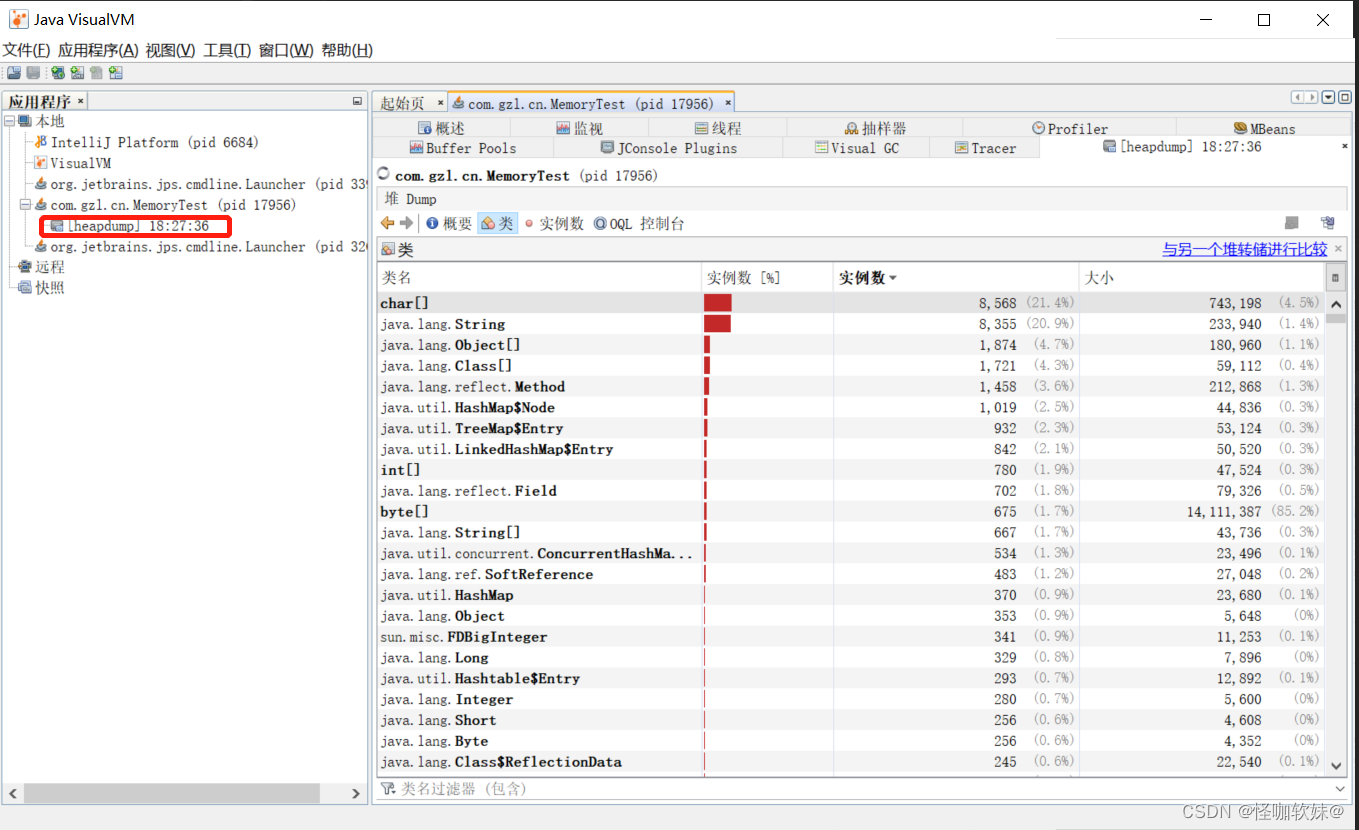Viewport: 1359px width, 830px height.
Task: Open the OQL 控制台 view
Action: point(640,224)
